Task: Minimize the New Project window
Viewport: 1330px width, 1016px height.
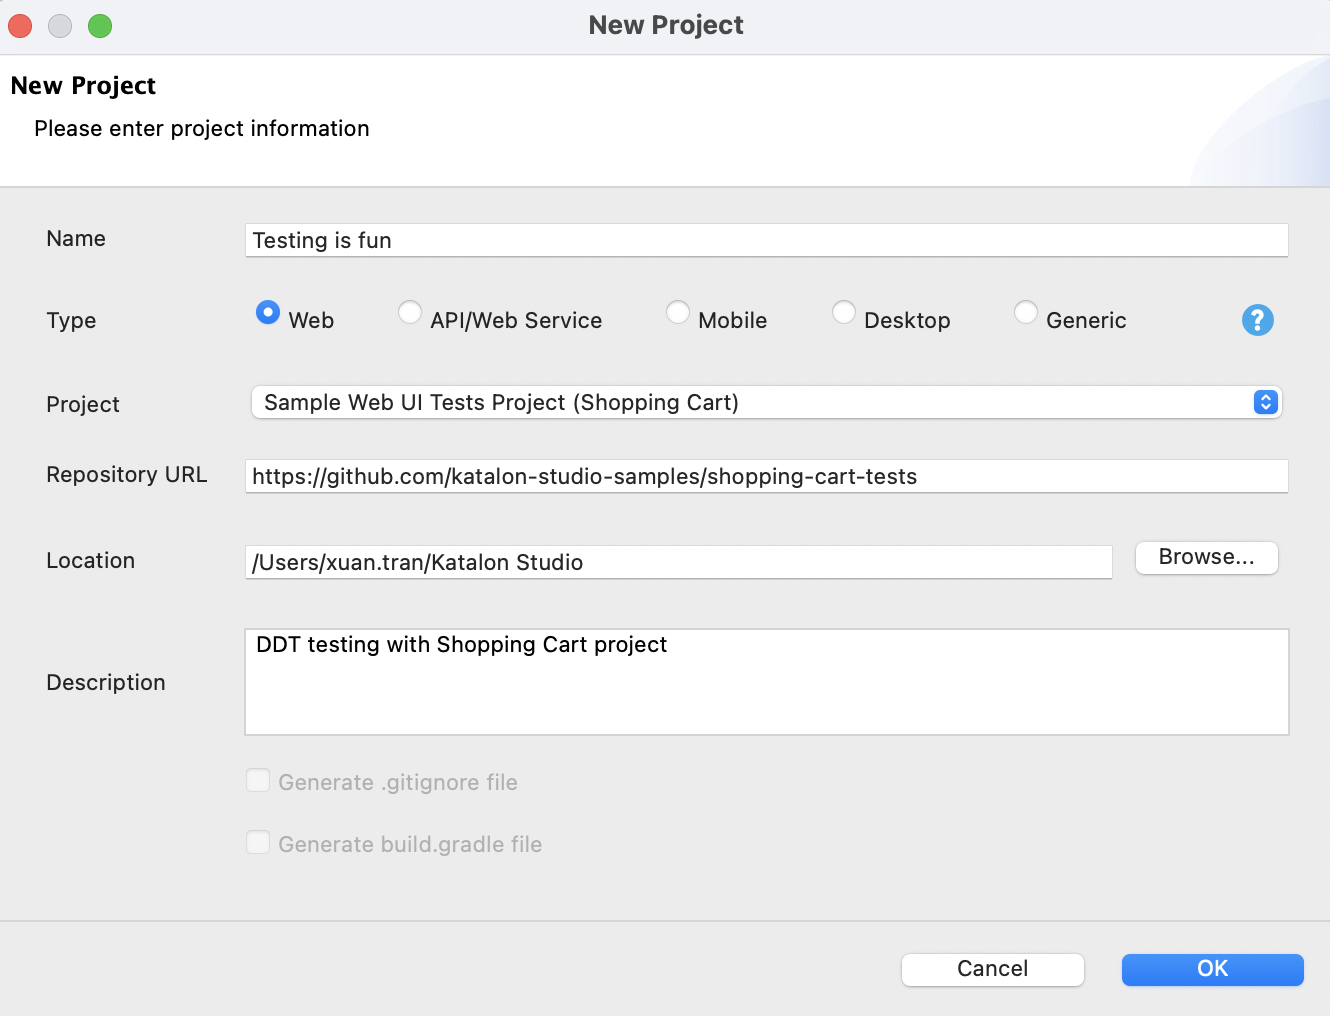Action: (60, 26)
